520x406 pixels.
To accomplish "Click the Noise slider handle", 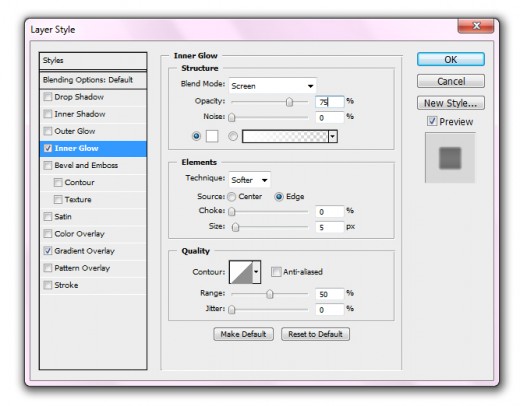I will point(232,117).
